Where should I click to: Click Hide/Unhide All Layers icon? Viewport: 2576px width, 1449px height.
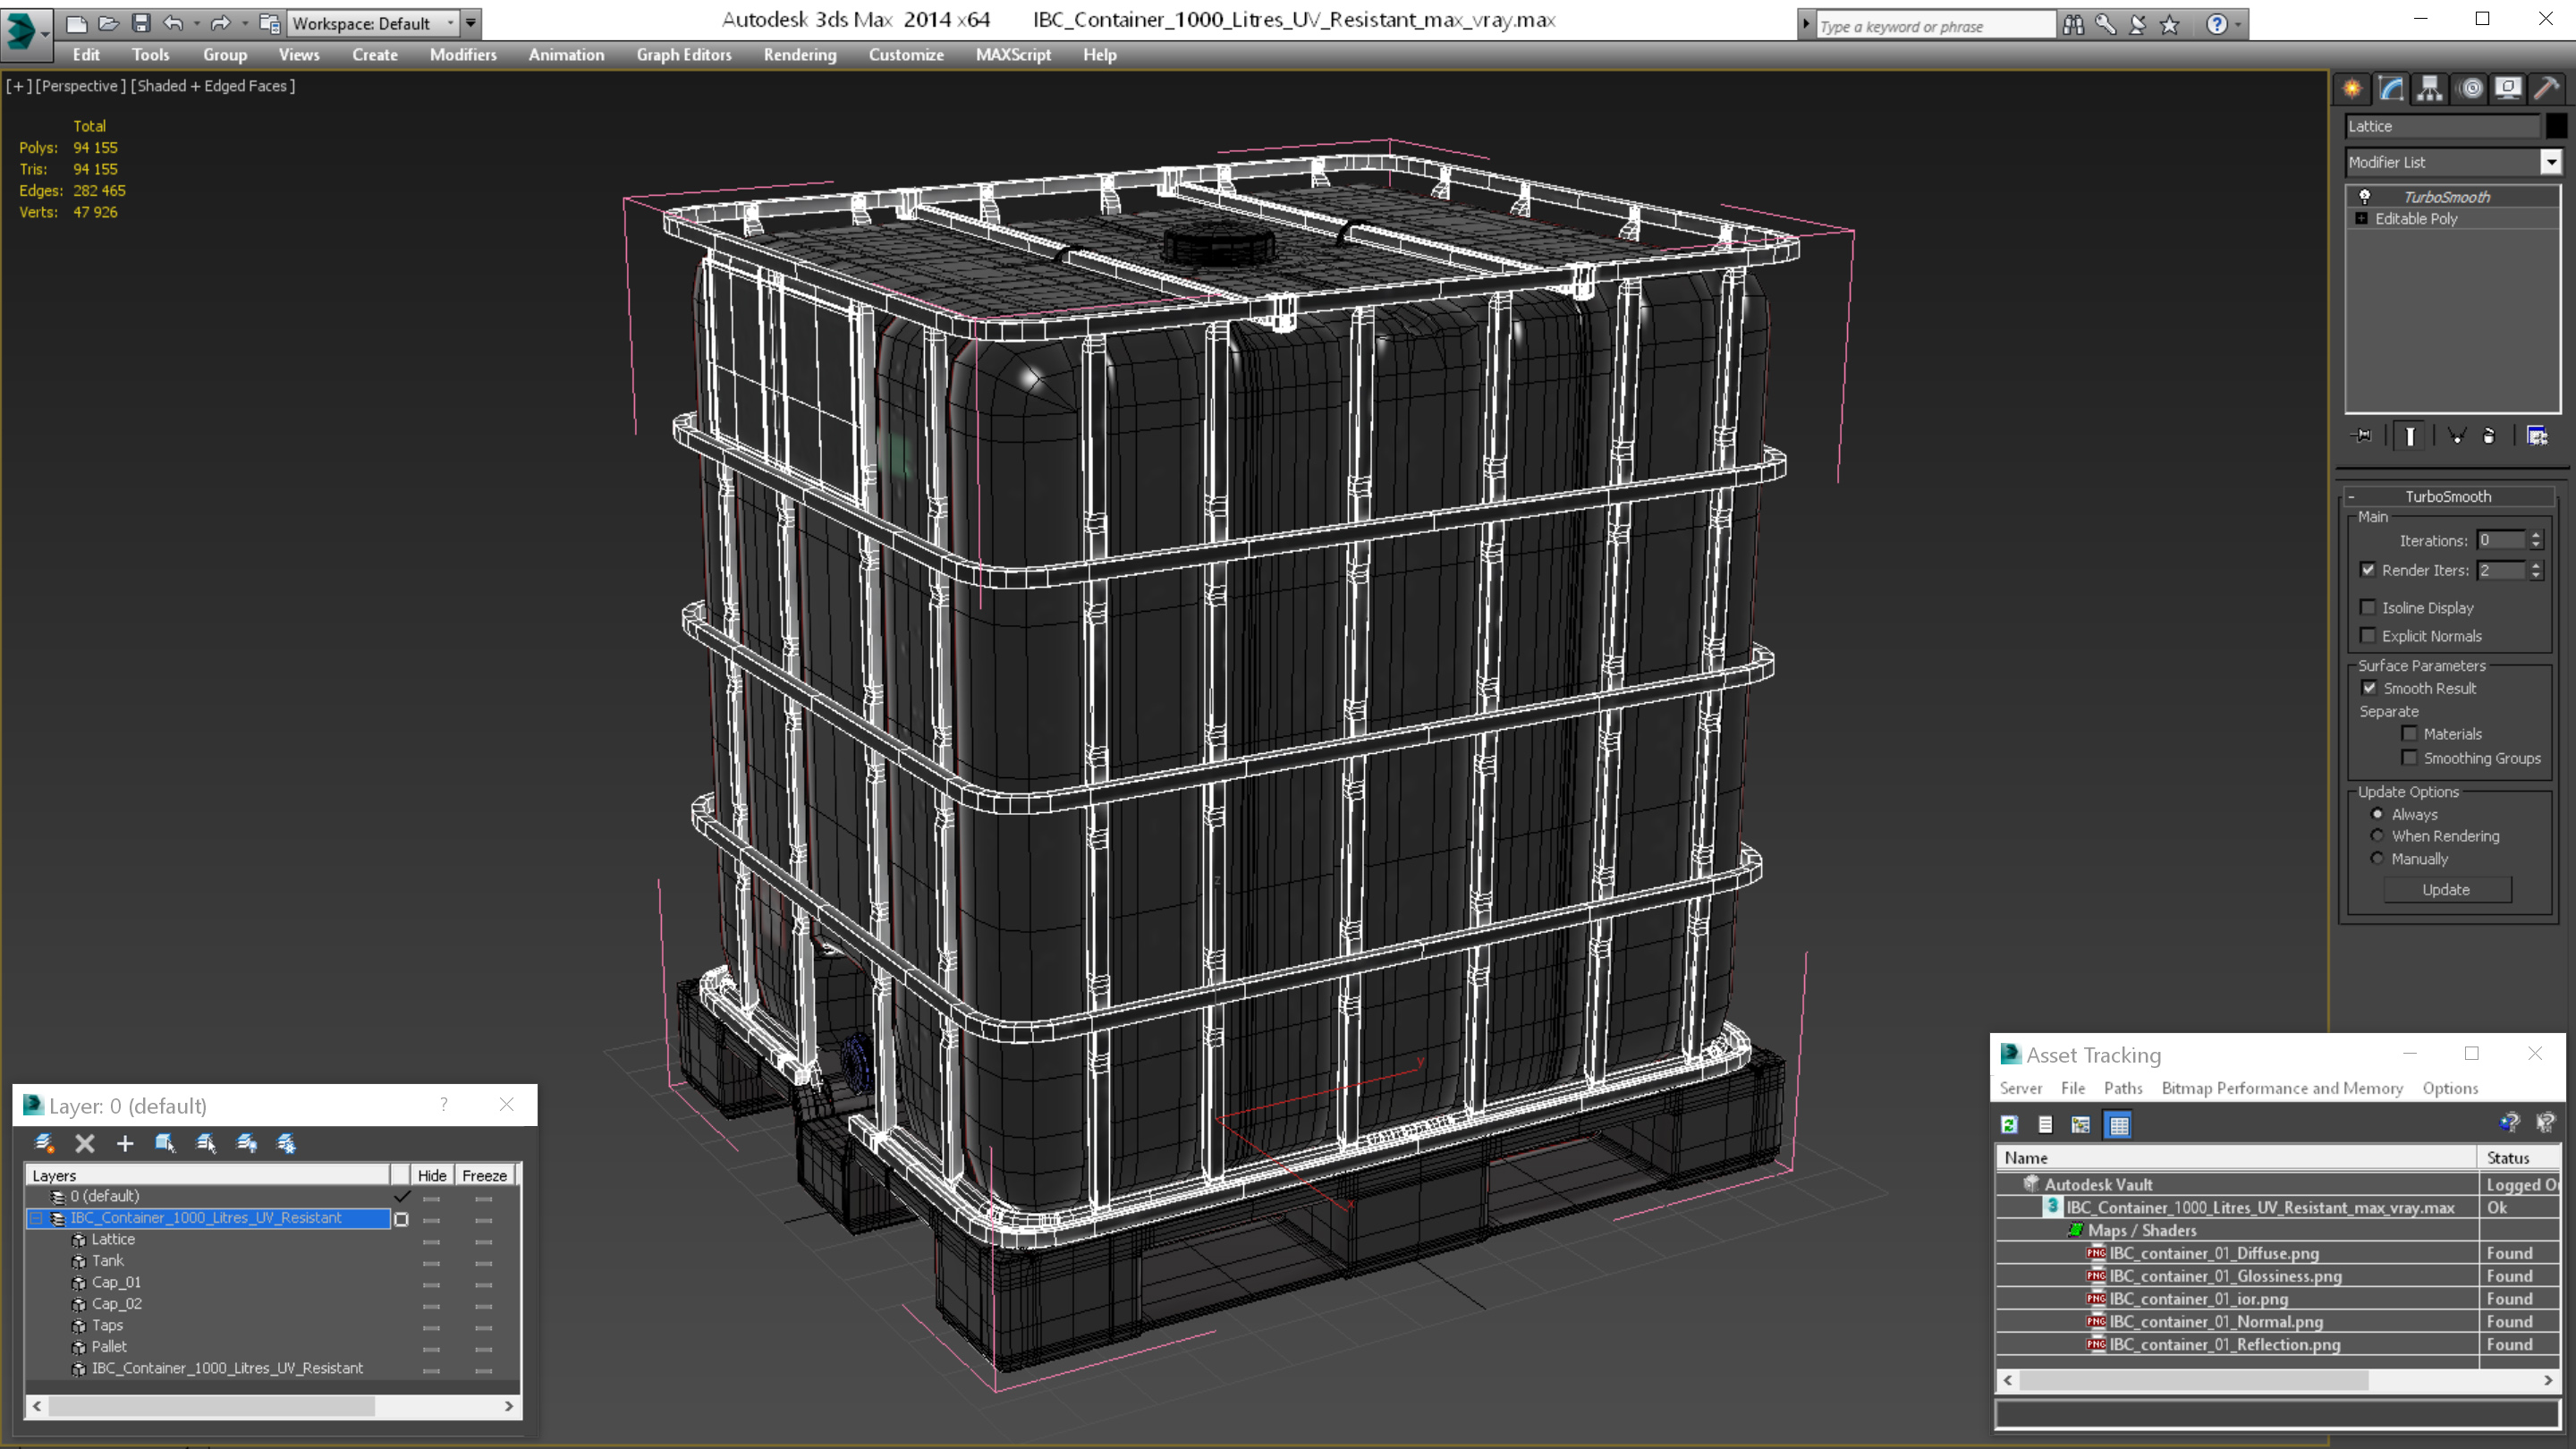[x=246, y=1143]
